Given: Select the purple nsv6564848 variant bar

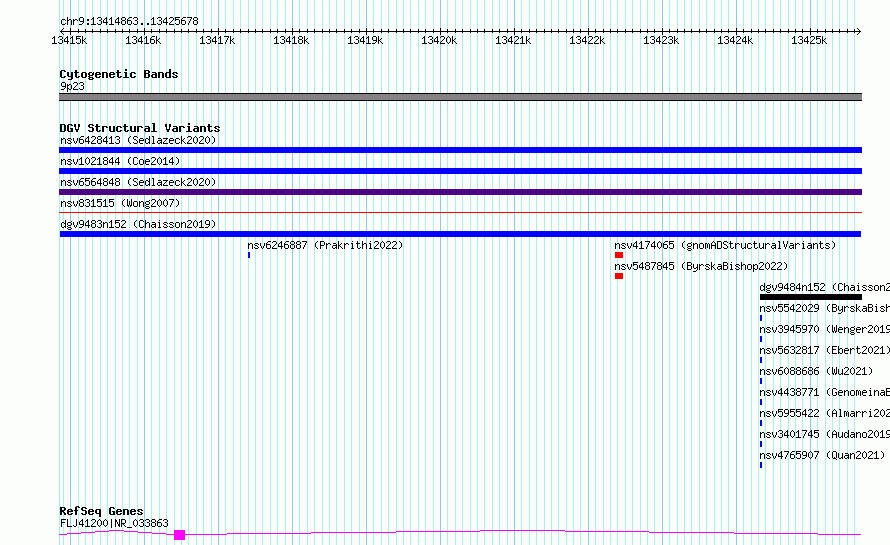Looking at the screenshot, I should pos(460,192).
